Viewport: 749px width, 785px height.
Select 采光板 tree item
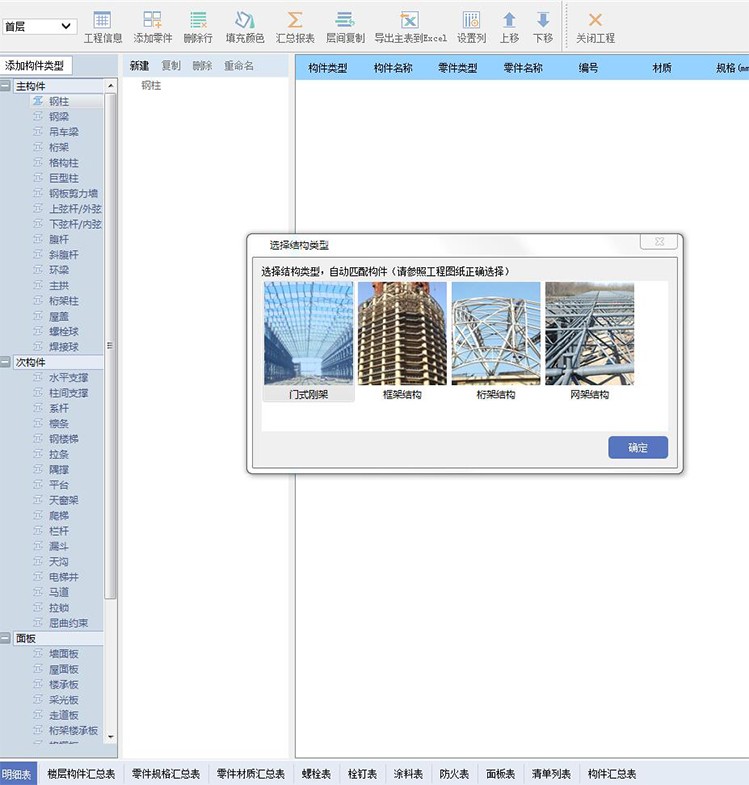[64, 700]
